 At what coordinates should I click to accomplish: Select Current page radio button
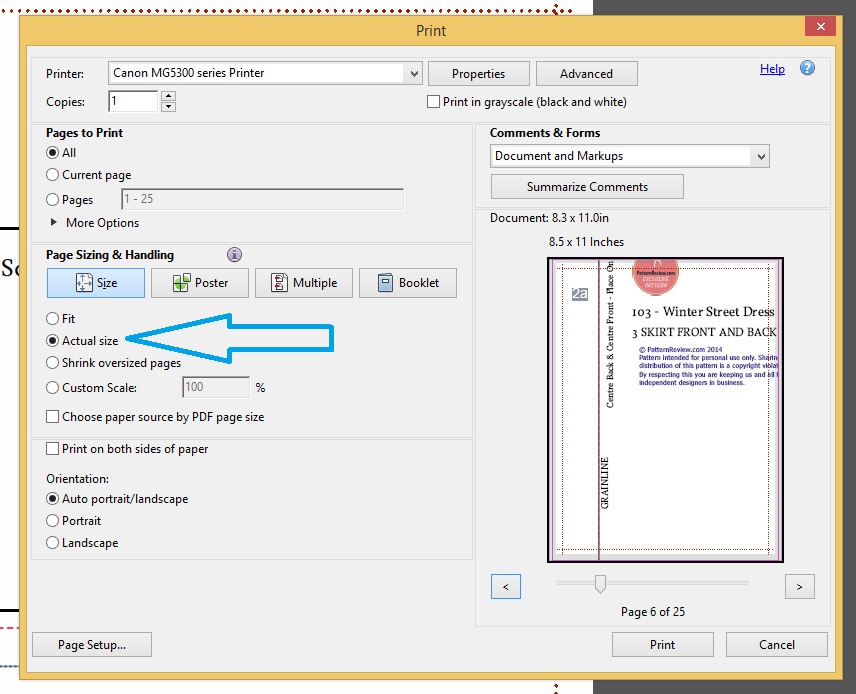click(x=52, y=175)
